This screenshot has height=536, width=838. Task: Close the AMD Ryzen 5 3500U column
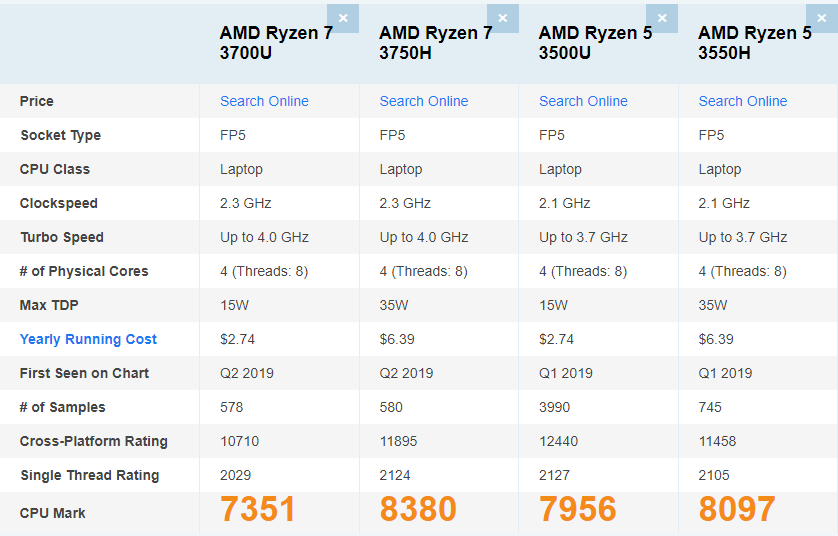662,18
